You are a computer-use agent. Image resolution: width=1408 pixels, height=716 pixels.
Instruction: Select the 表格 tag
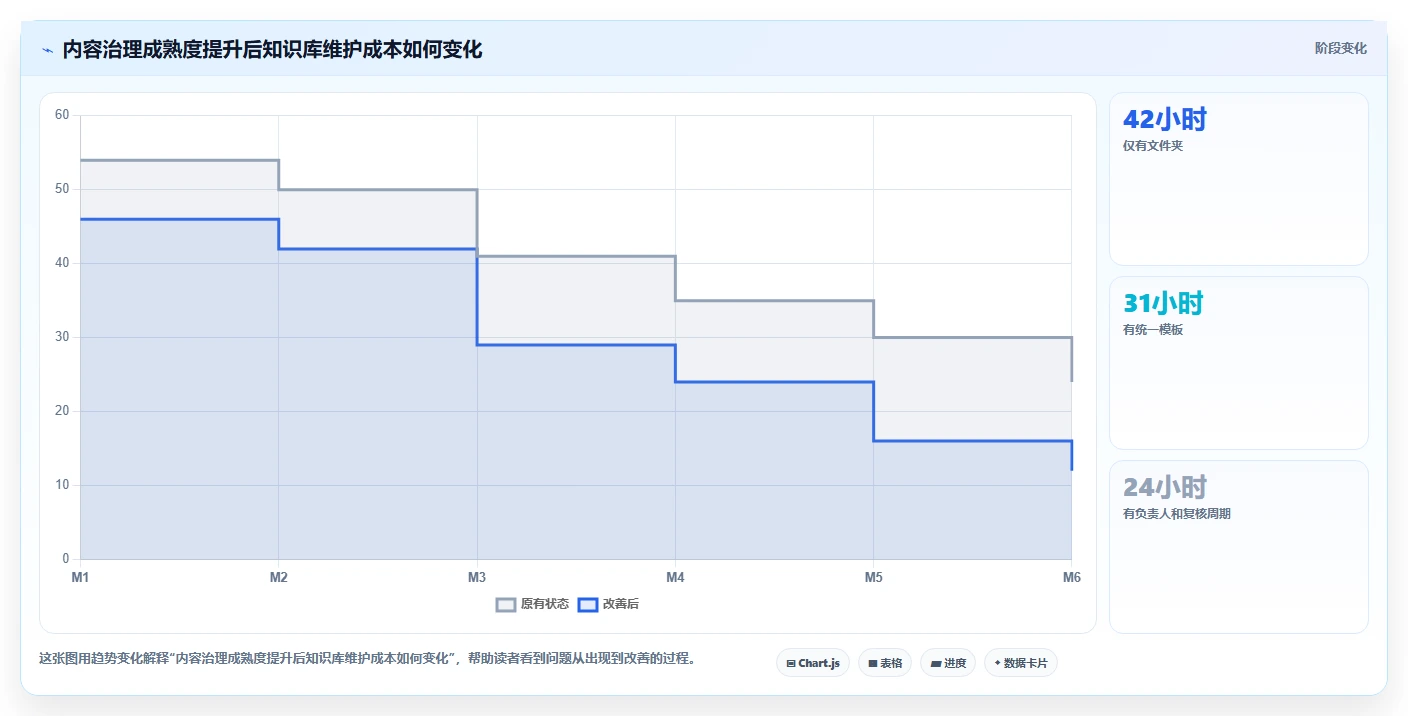click(885, 663)
